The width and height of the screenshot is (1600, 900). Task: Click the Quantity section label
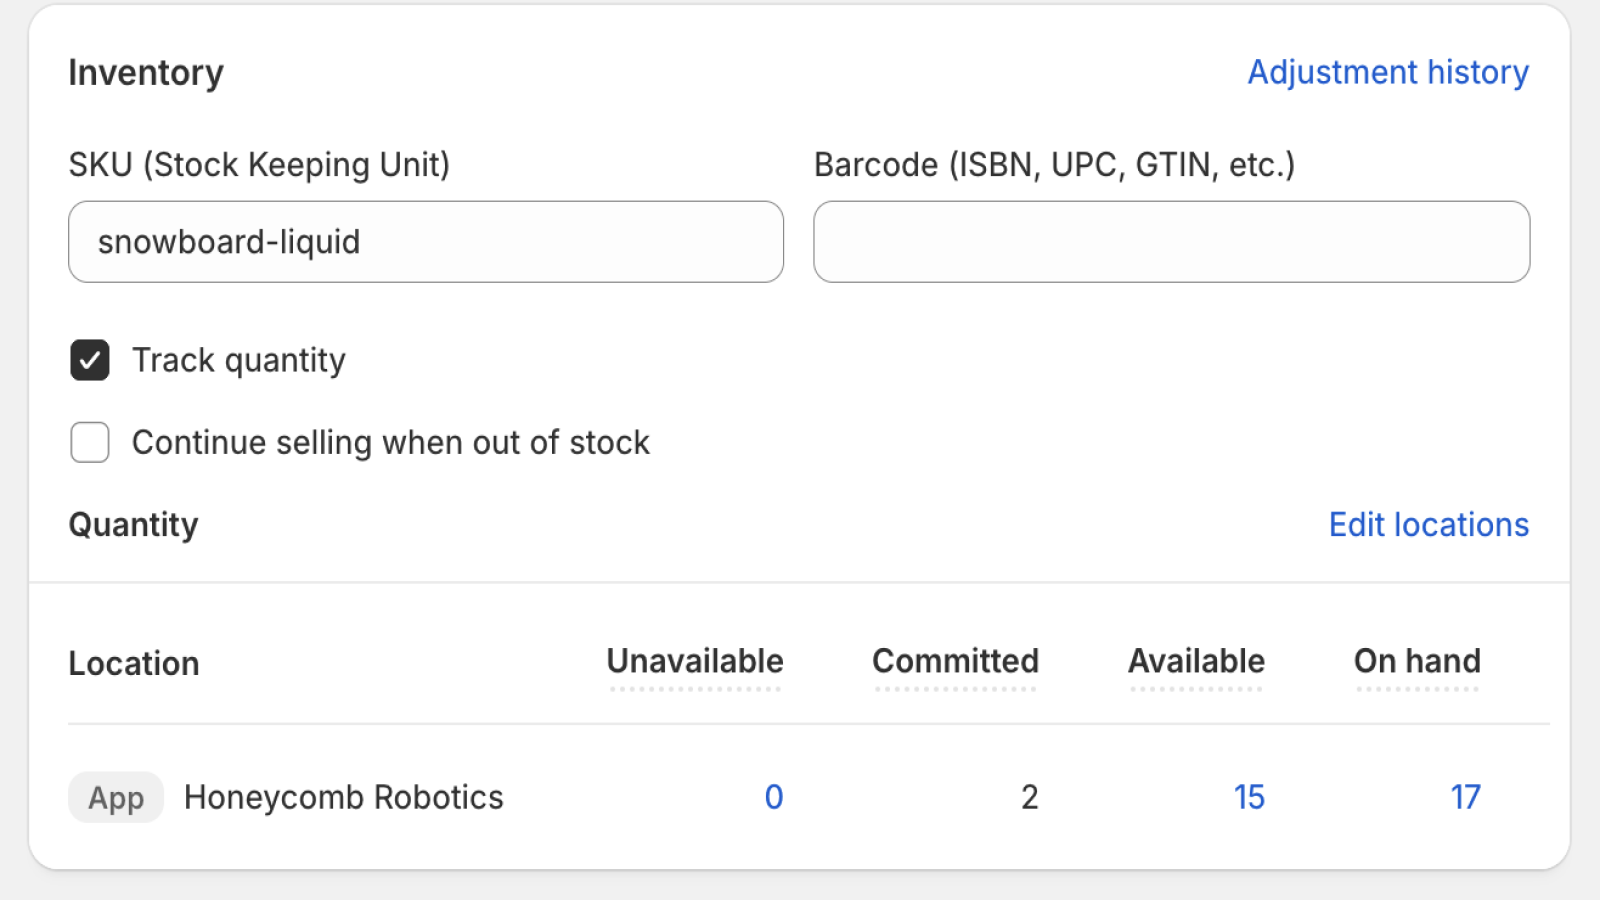tap(133, 524)
